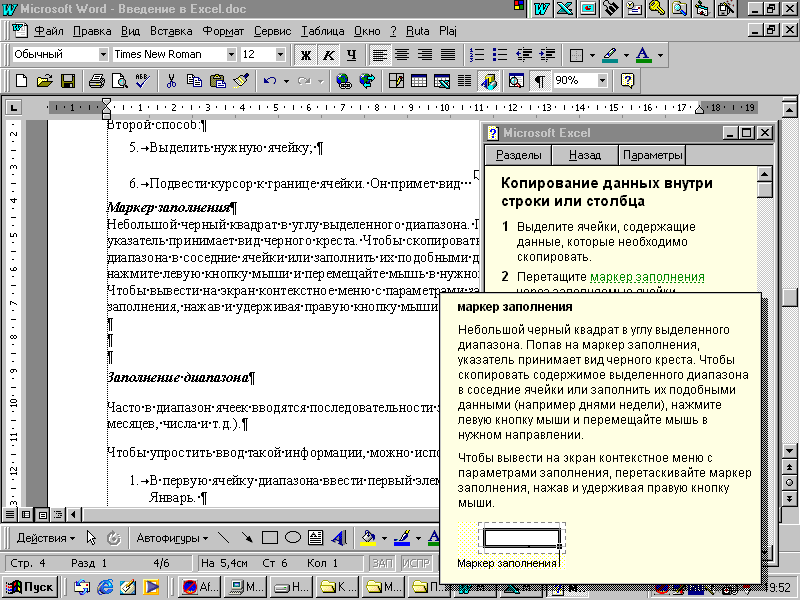Viewport: 800px width, 600px height.
Task: Open the Файл menu
Action: click(x=48, y=31)
